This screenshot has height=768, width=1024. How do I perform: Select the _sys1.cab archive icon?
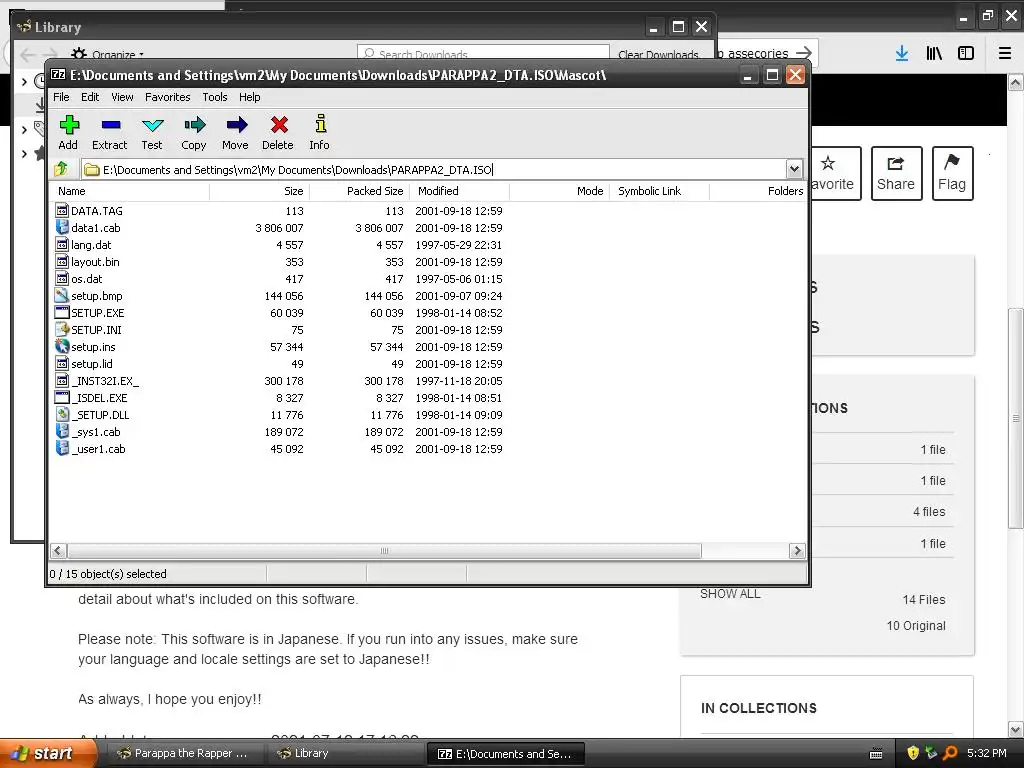62,431
